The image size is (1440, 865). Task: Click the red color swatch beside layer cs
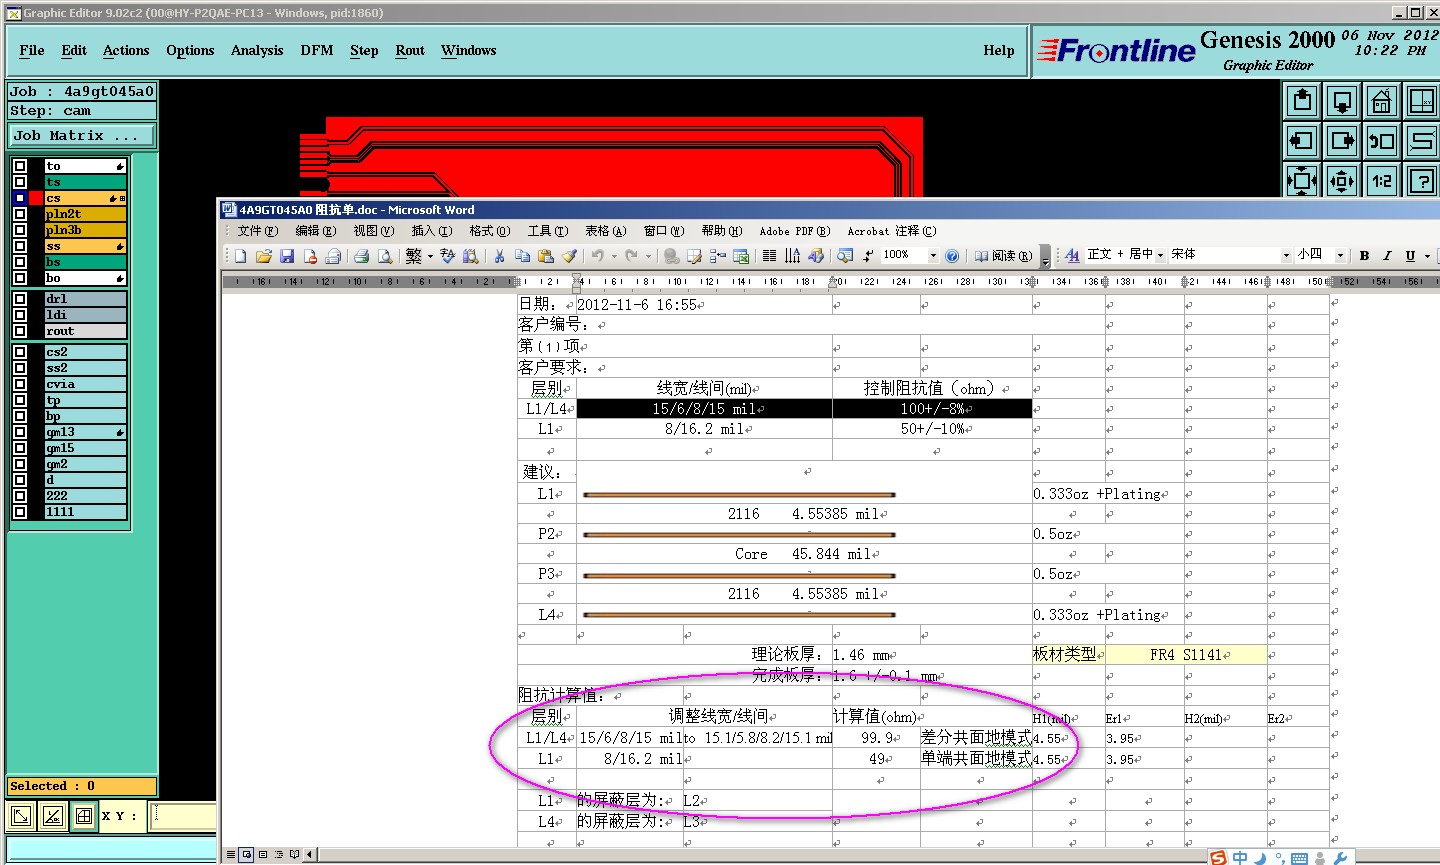click(x=36, y=198)
